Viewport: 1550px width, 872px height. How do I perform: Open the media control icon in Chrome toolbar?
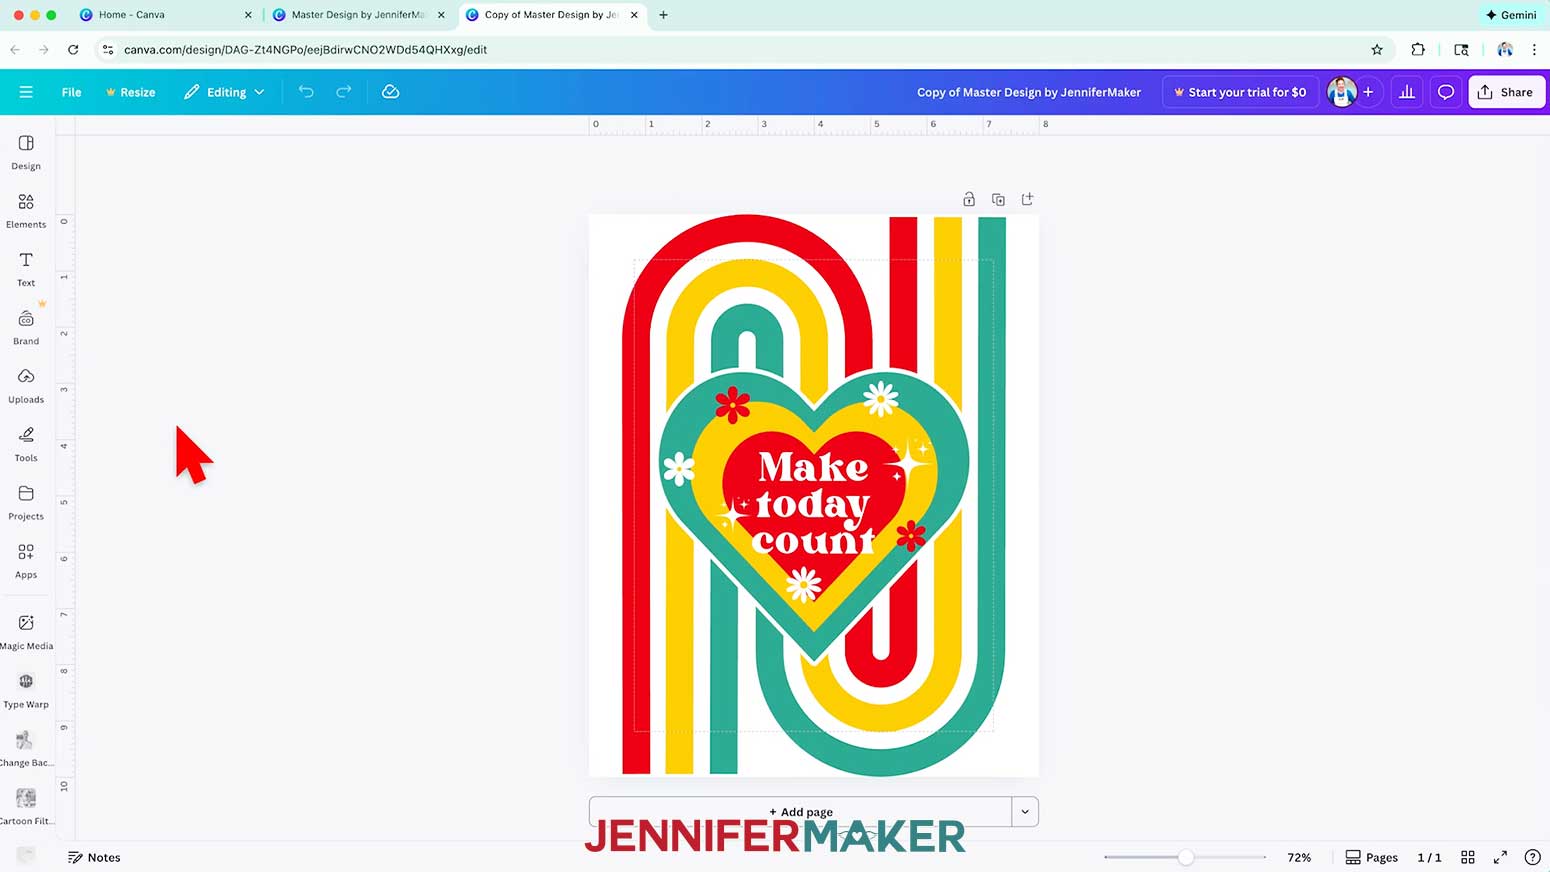(x=1461, y=49)
